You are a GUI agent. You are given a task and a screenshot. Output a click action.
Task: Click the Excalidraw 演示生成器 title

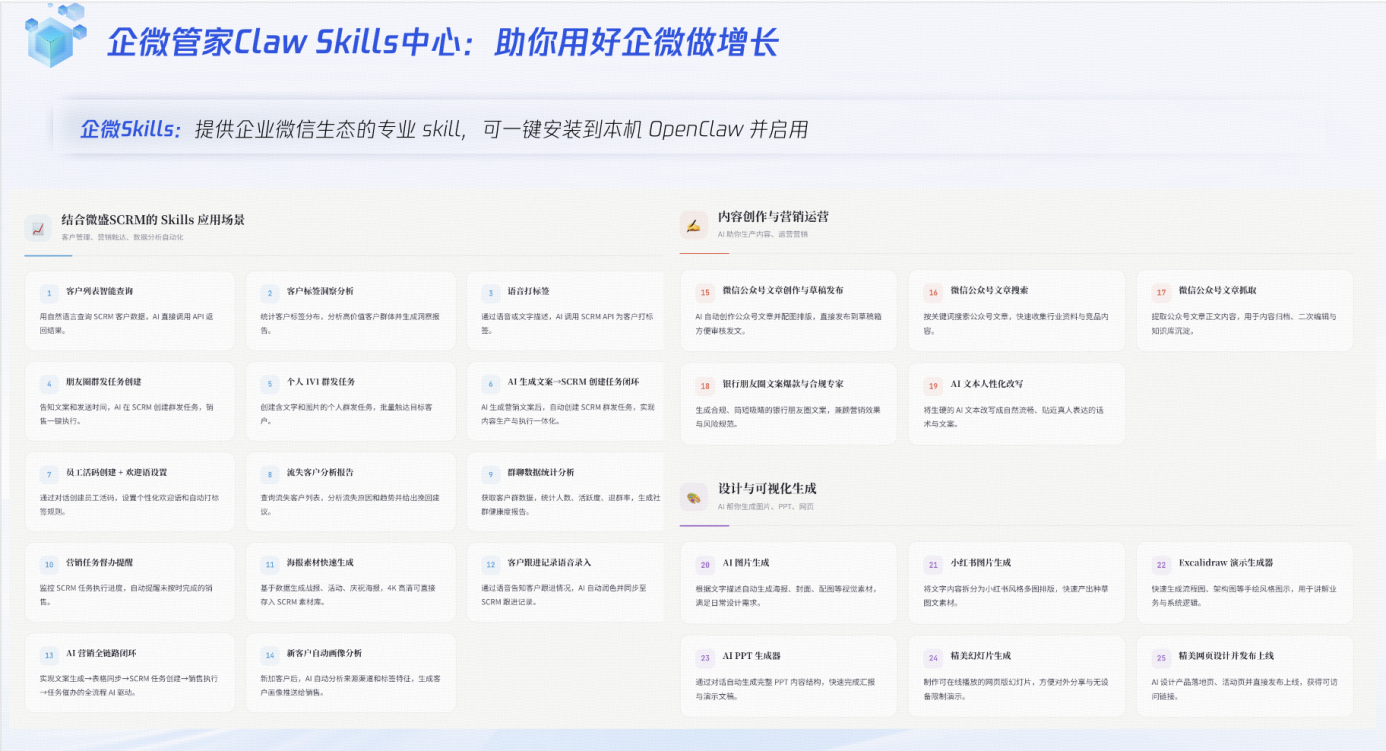pyautogui.click(x=1226, y=563)
